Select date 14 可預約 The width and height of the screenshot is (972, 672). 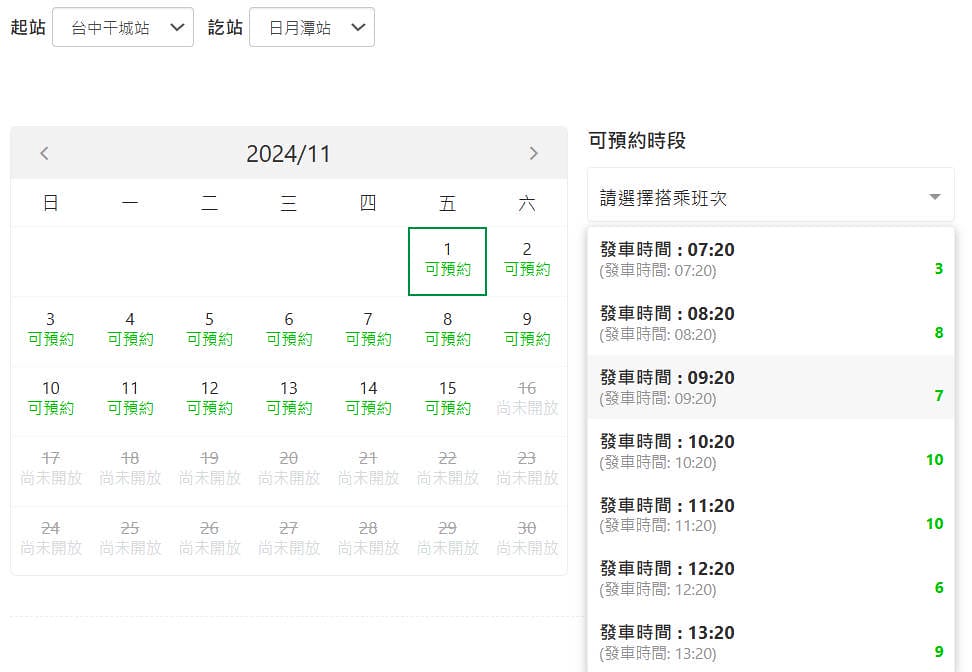coord(368,400)
